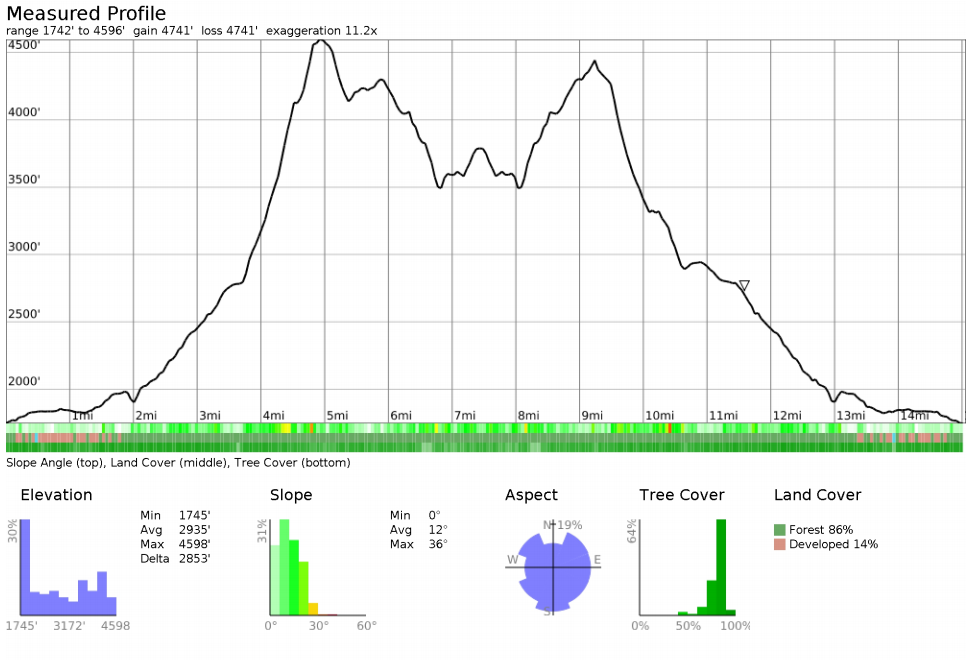The height and width of the screenshot is (660, 975).
Task: Click the Elevation section heading
Action: (57, 495)
